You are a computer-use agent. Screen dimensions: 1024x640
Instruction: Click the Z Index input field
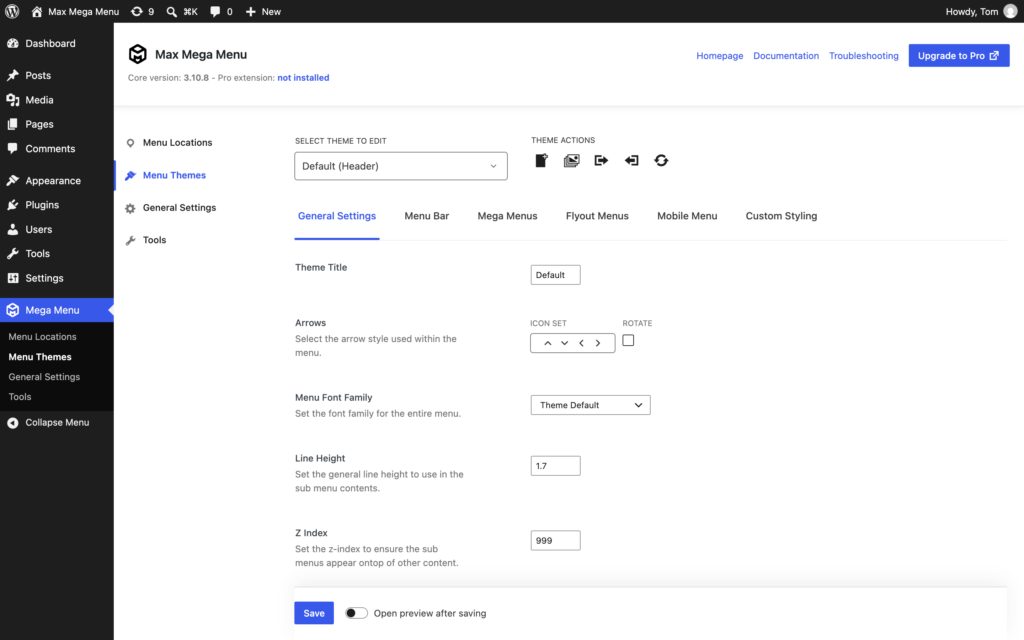[555, 541]
